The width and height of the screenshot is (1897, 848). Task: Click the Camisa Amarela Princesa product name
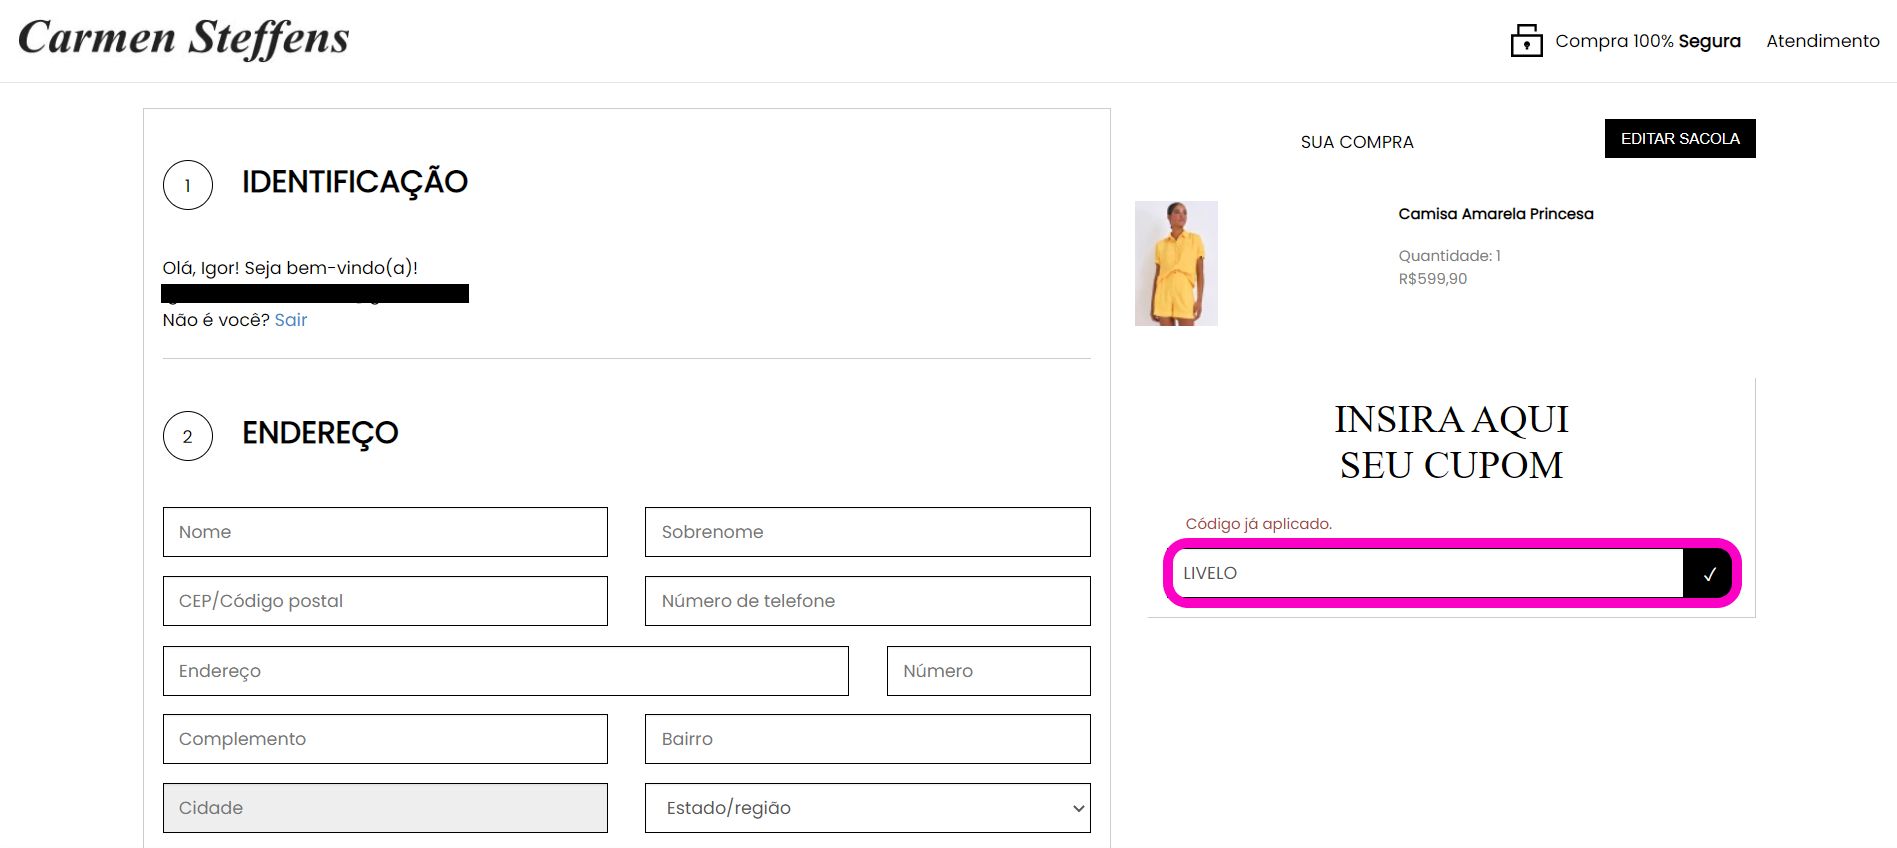point(1496,214)
